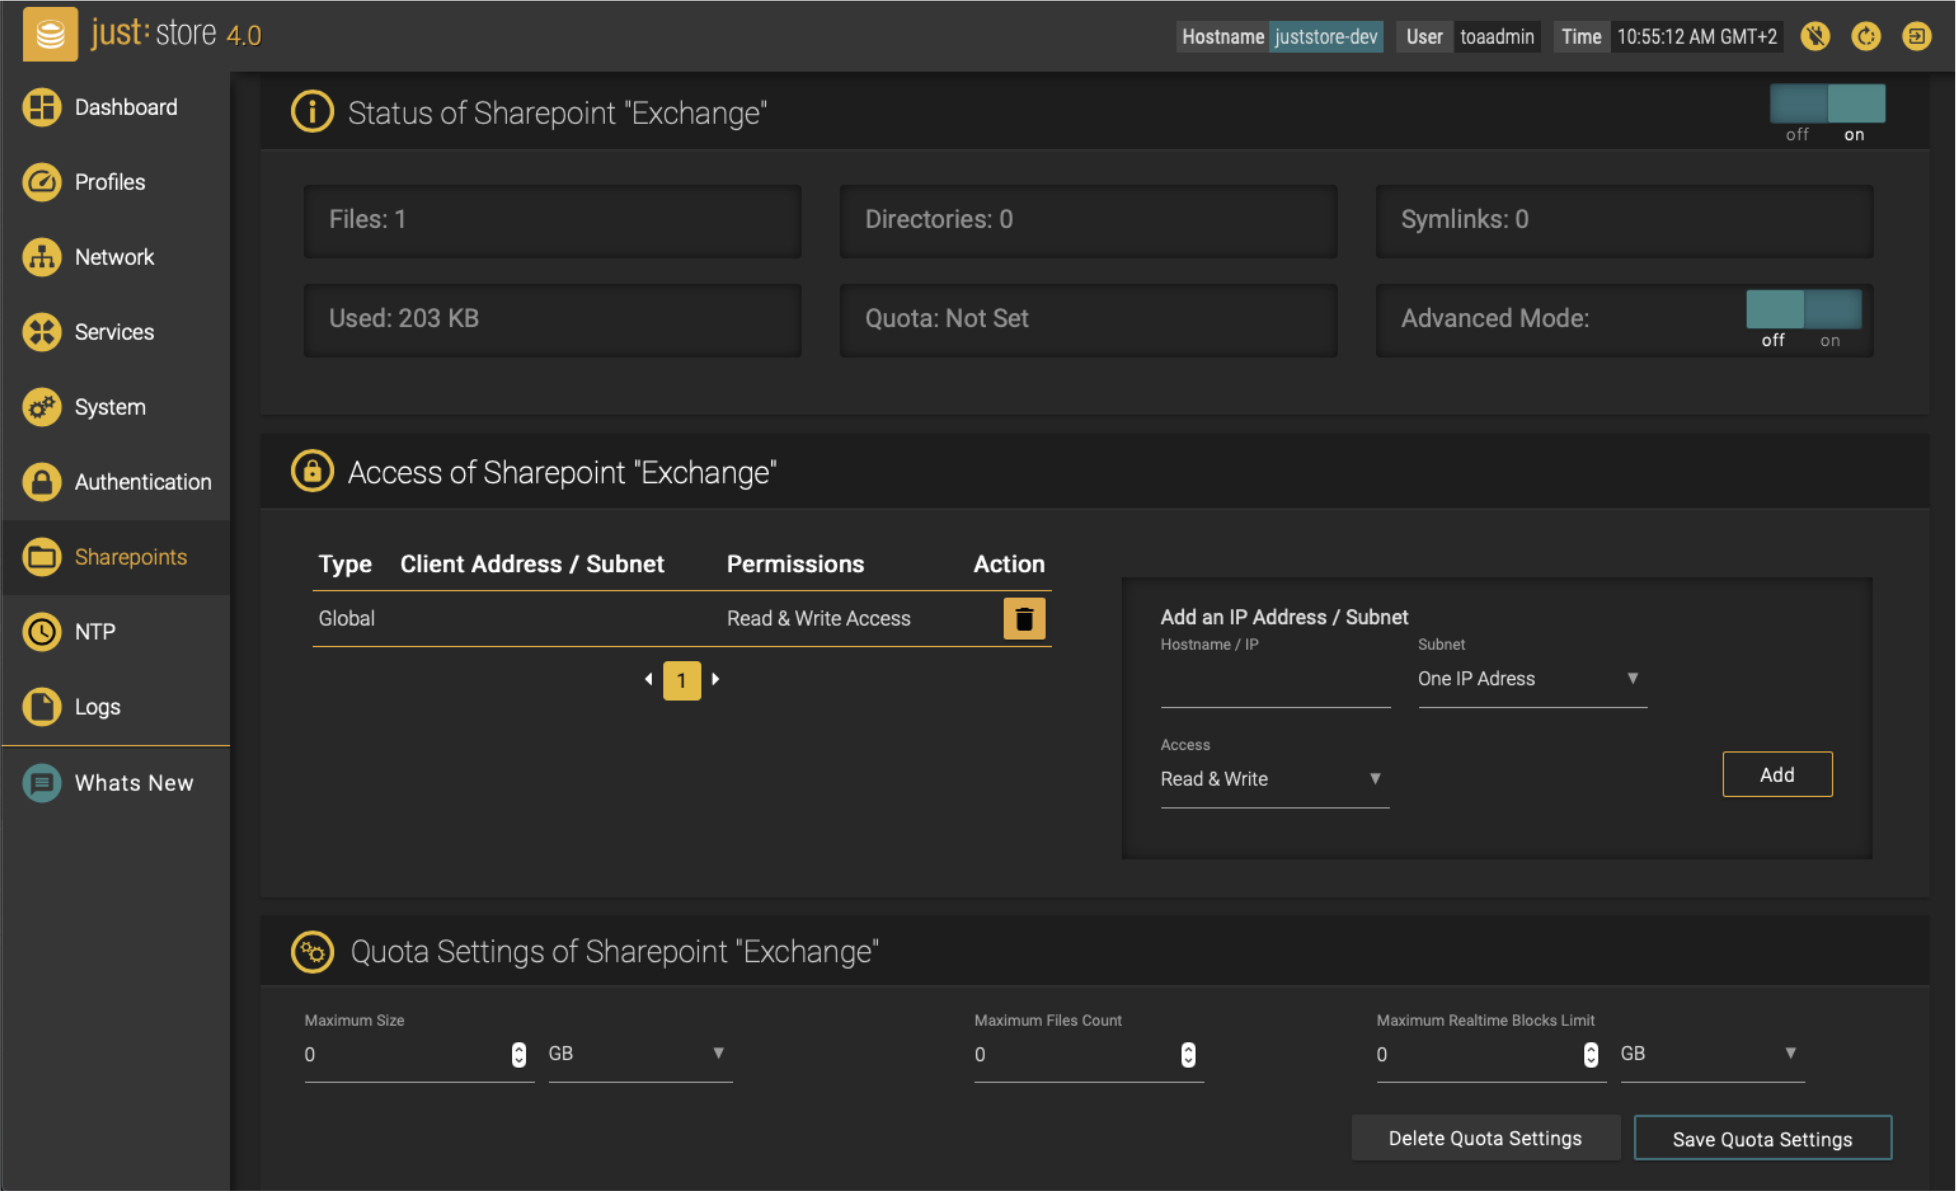Open the Subnet dropdown
The width and height of the screenshot is (1957, 1192).
[x=1531, y=679]
